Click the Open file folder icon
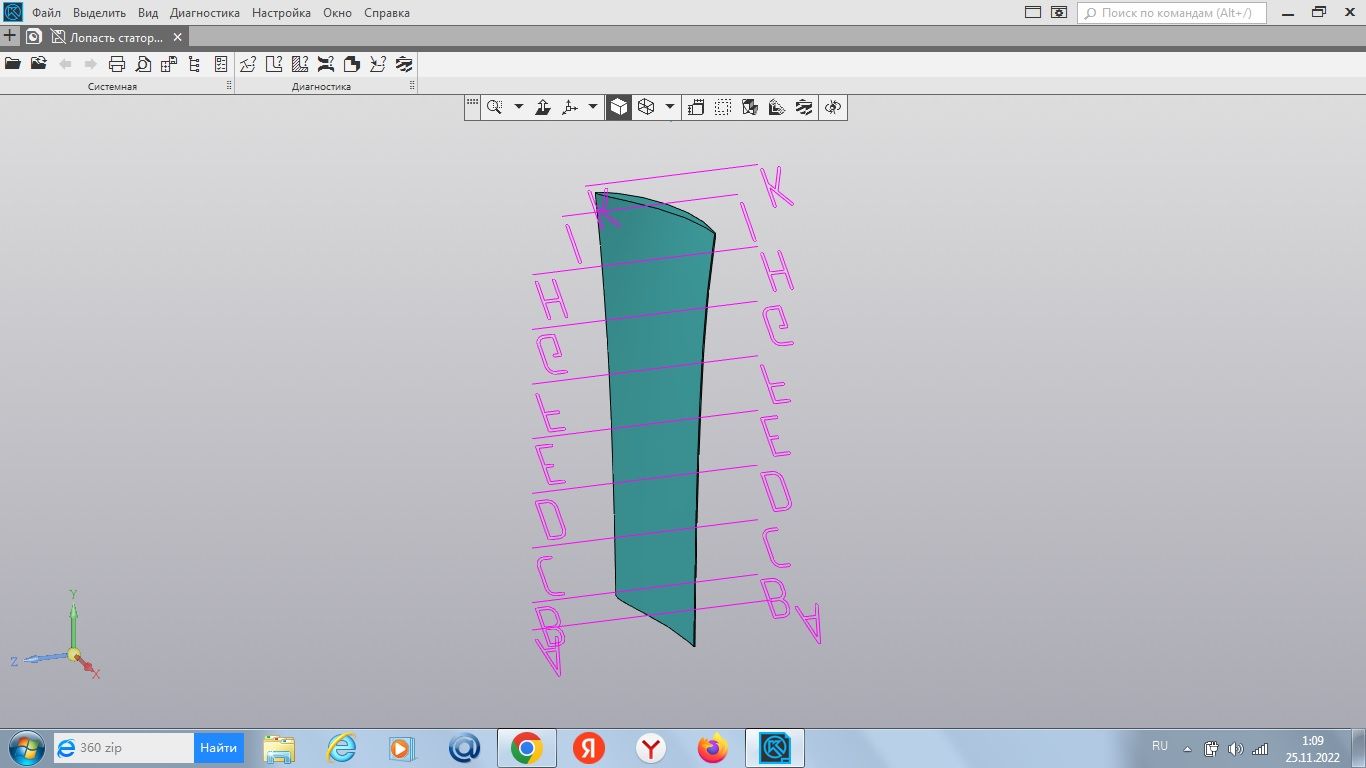 tap(13, 64)
